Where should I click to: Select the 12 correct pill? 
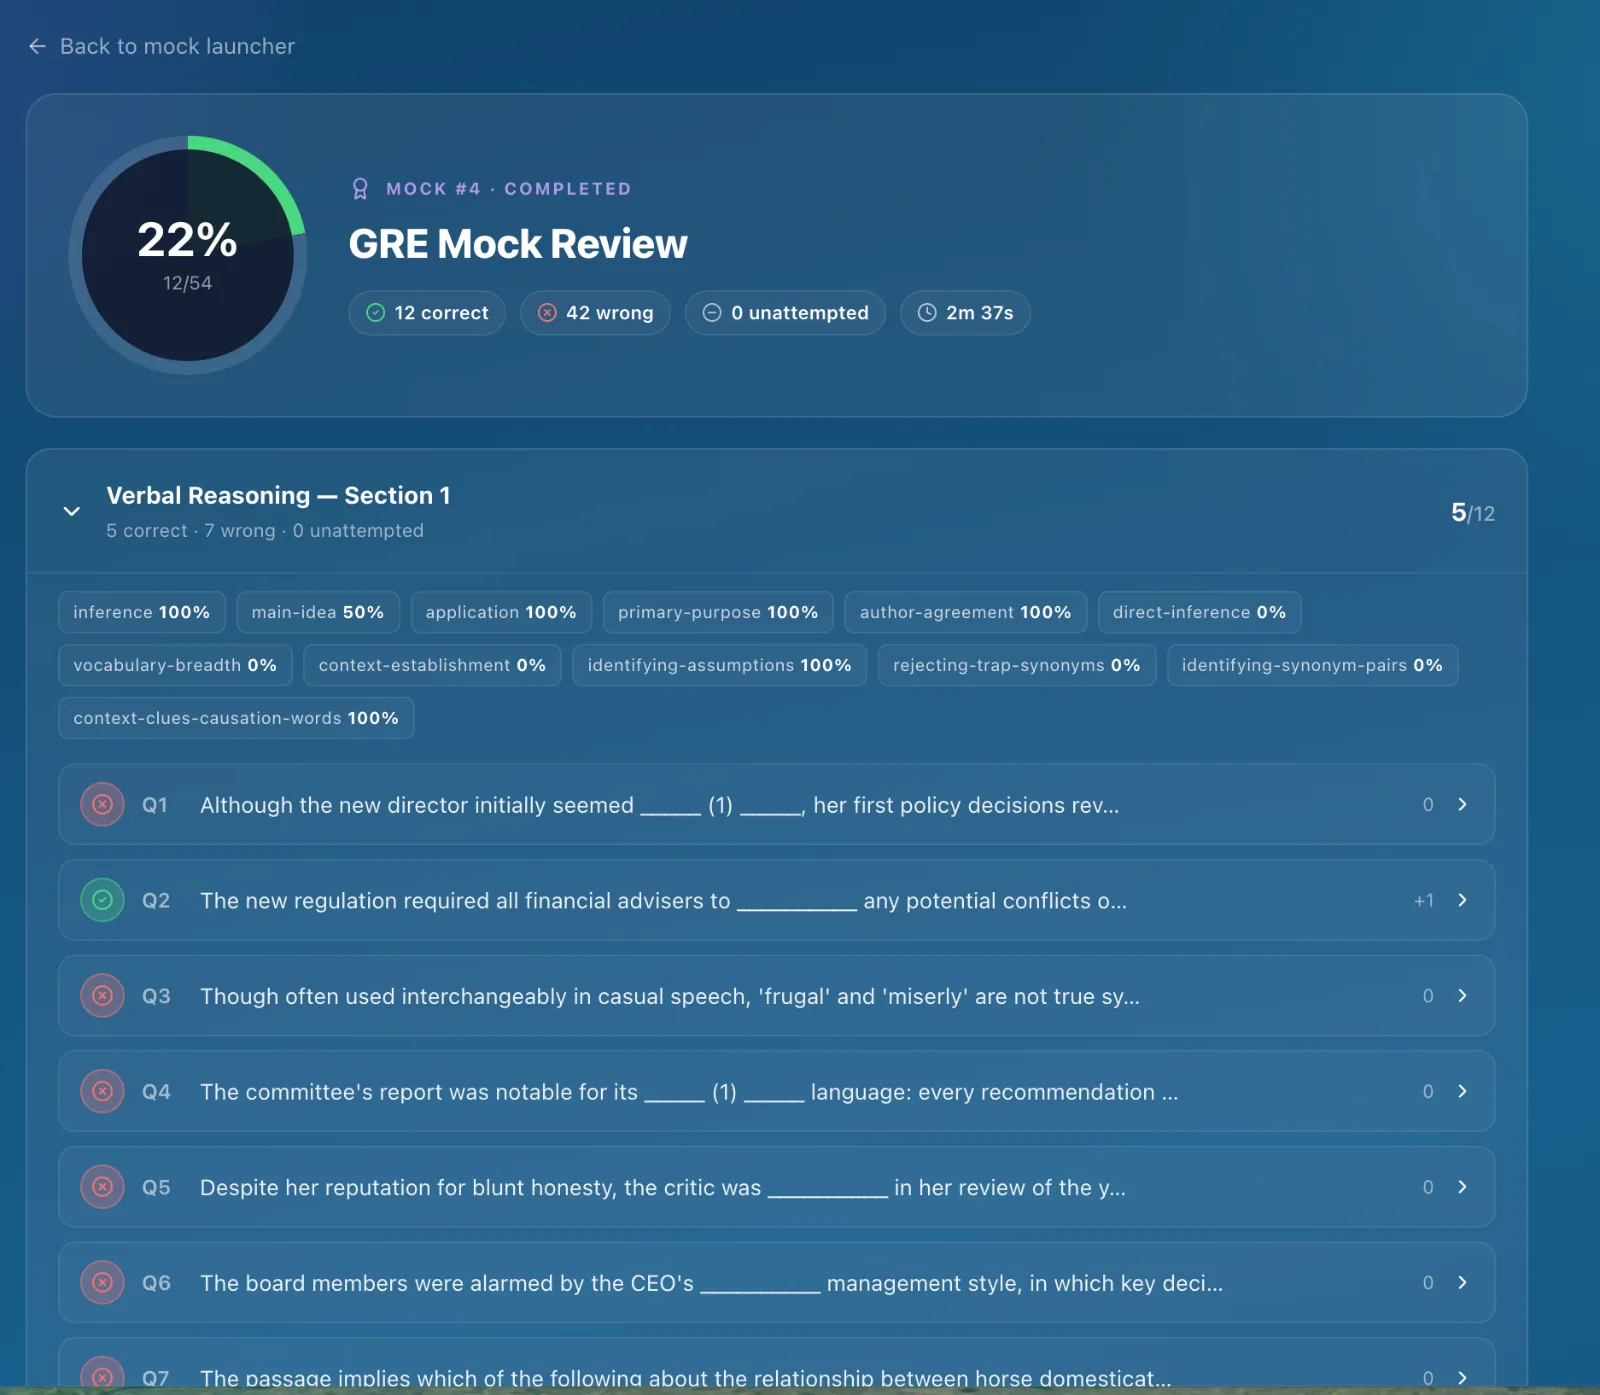click(x=427, y=313)
